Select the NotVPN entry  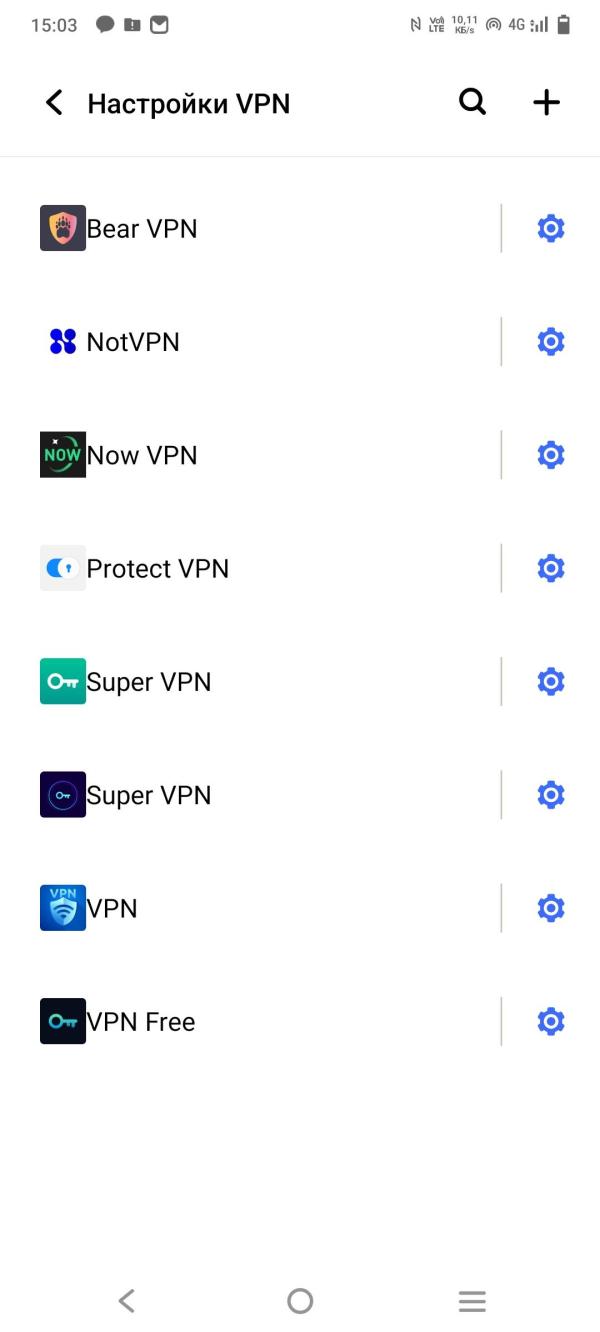270,342
